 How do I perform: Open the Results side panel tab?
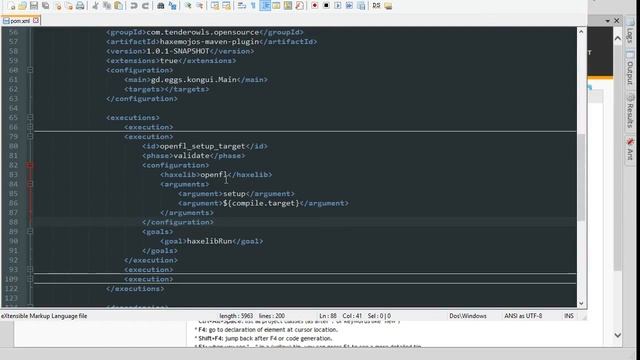tap(630, 111)
